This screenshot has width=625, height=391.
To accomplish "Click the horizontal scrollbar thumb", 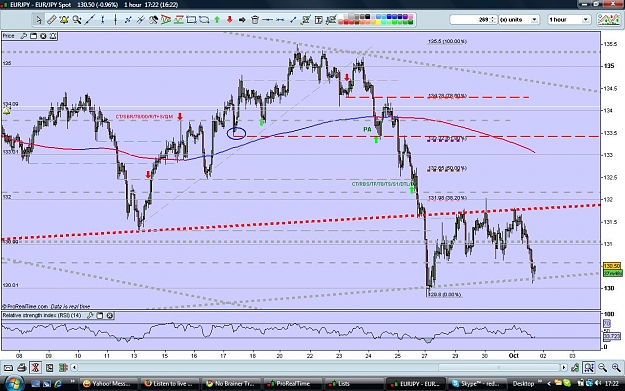I will [499, 367].
